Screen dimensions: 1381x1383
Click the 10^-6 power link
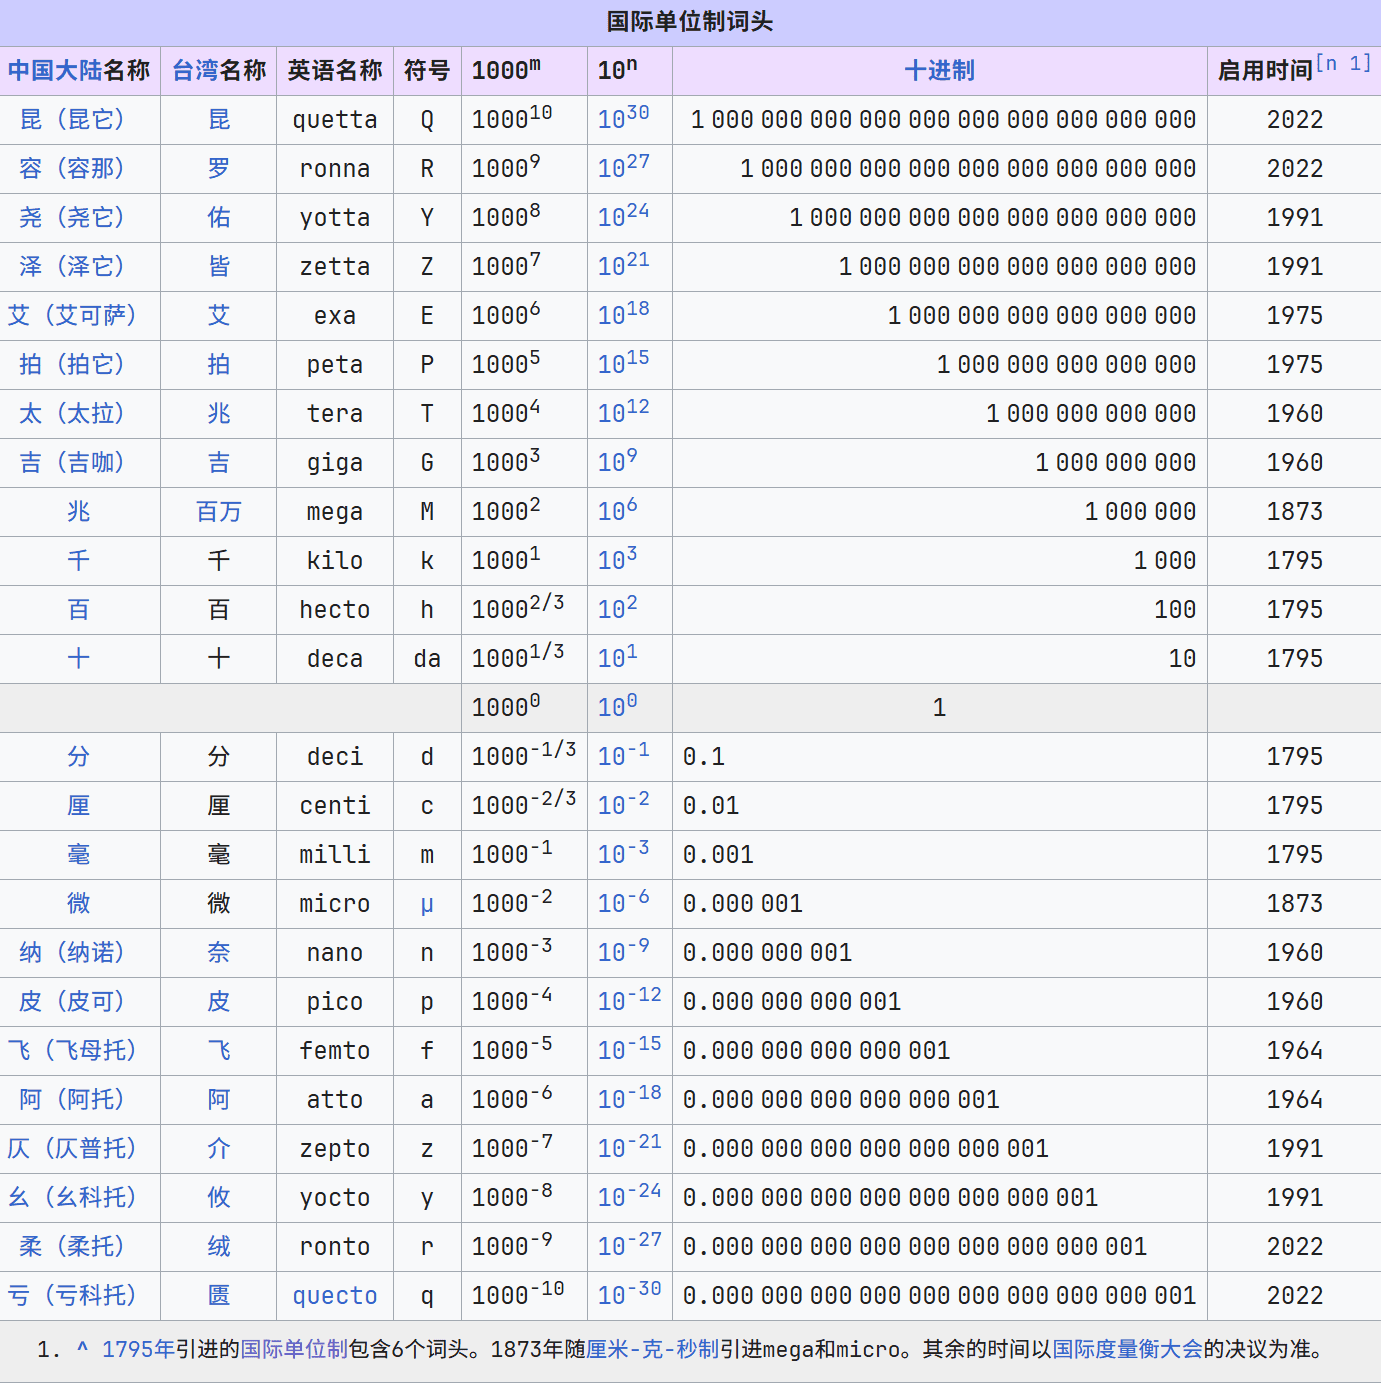tap(624, 902)
